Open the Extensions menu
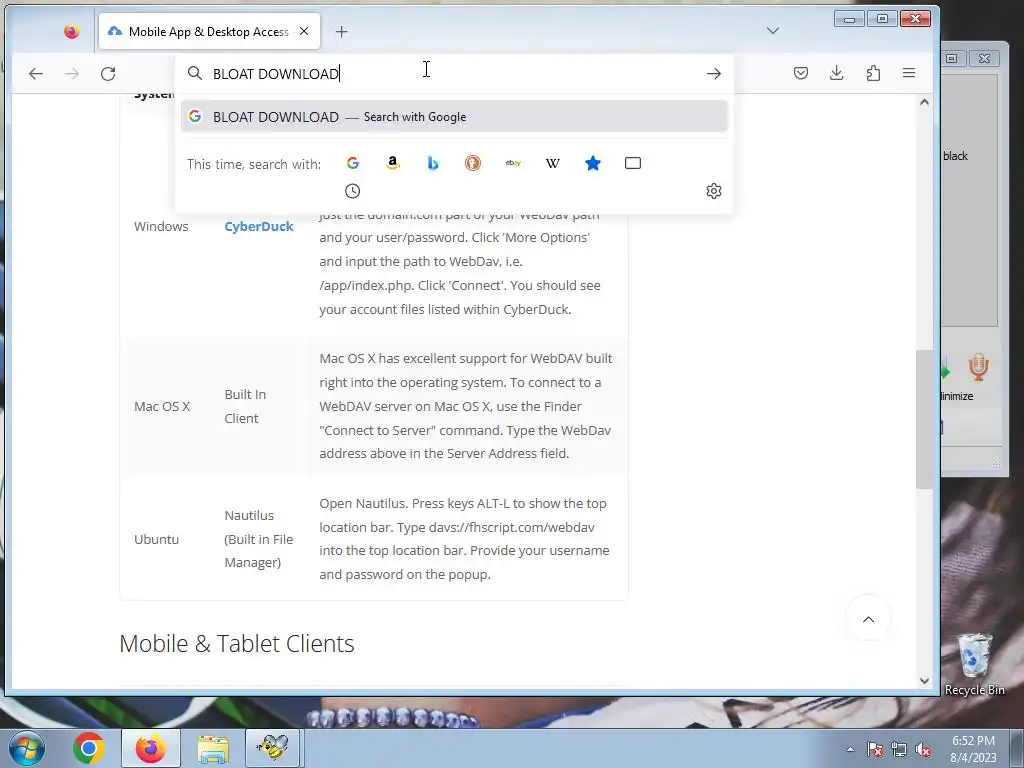1024x768 pixels. 873,73
